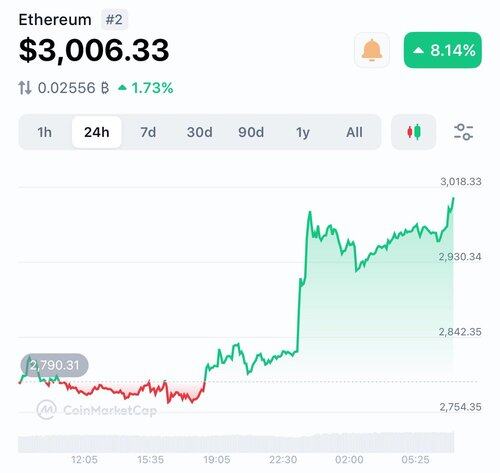This screenshot has width=500, height=473.
Task: Show the All time range
Action: (x=354, y=132)
